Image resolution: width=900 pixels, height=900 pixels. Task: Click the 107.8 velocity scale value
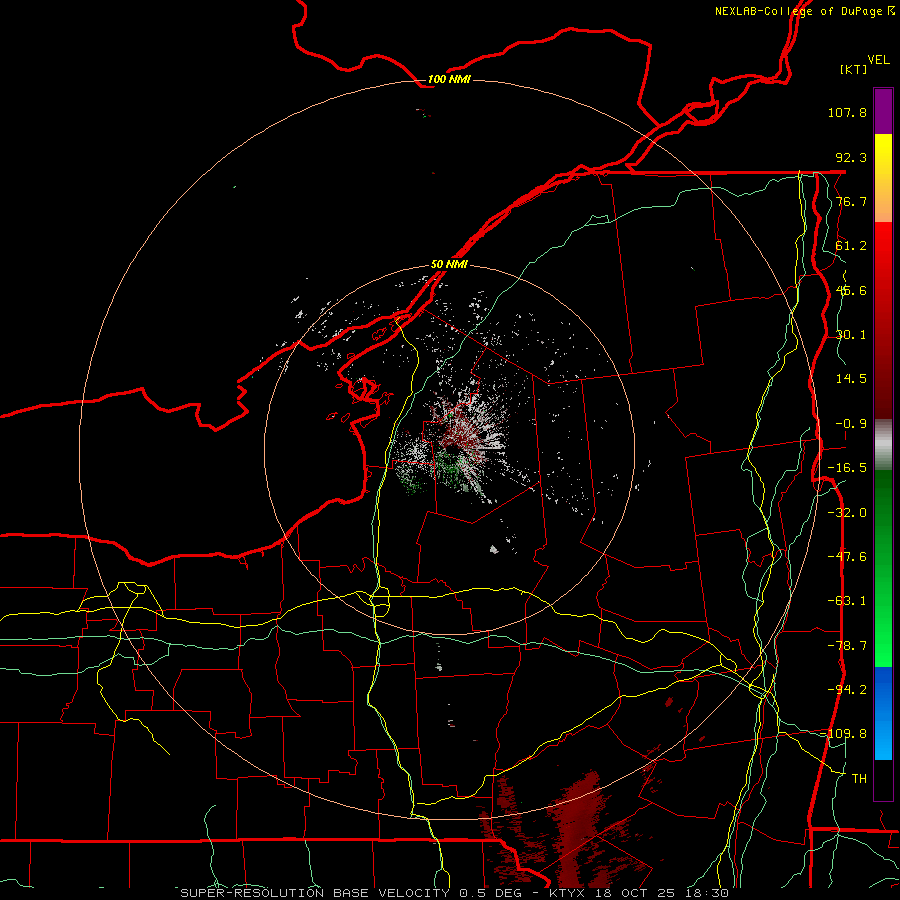(x=847, y=112)
